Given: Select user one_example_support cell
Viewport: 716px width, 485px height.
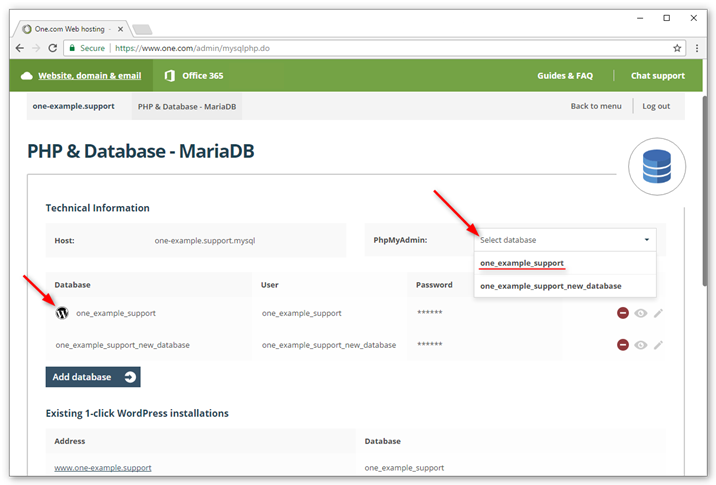Looking at the screenshot, I should [x=301, y=313].
